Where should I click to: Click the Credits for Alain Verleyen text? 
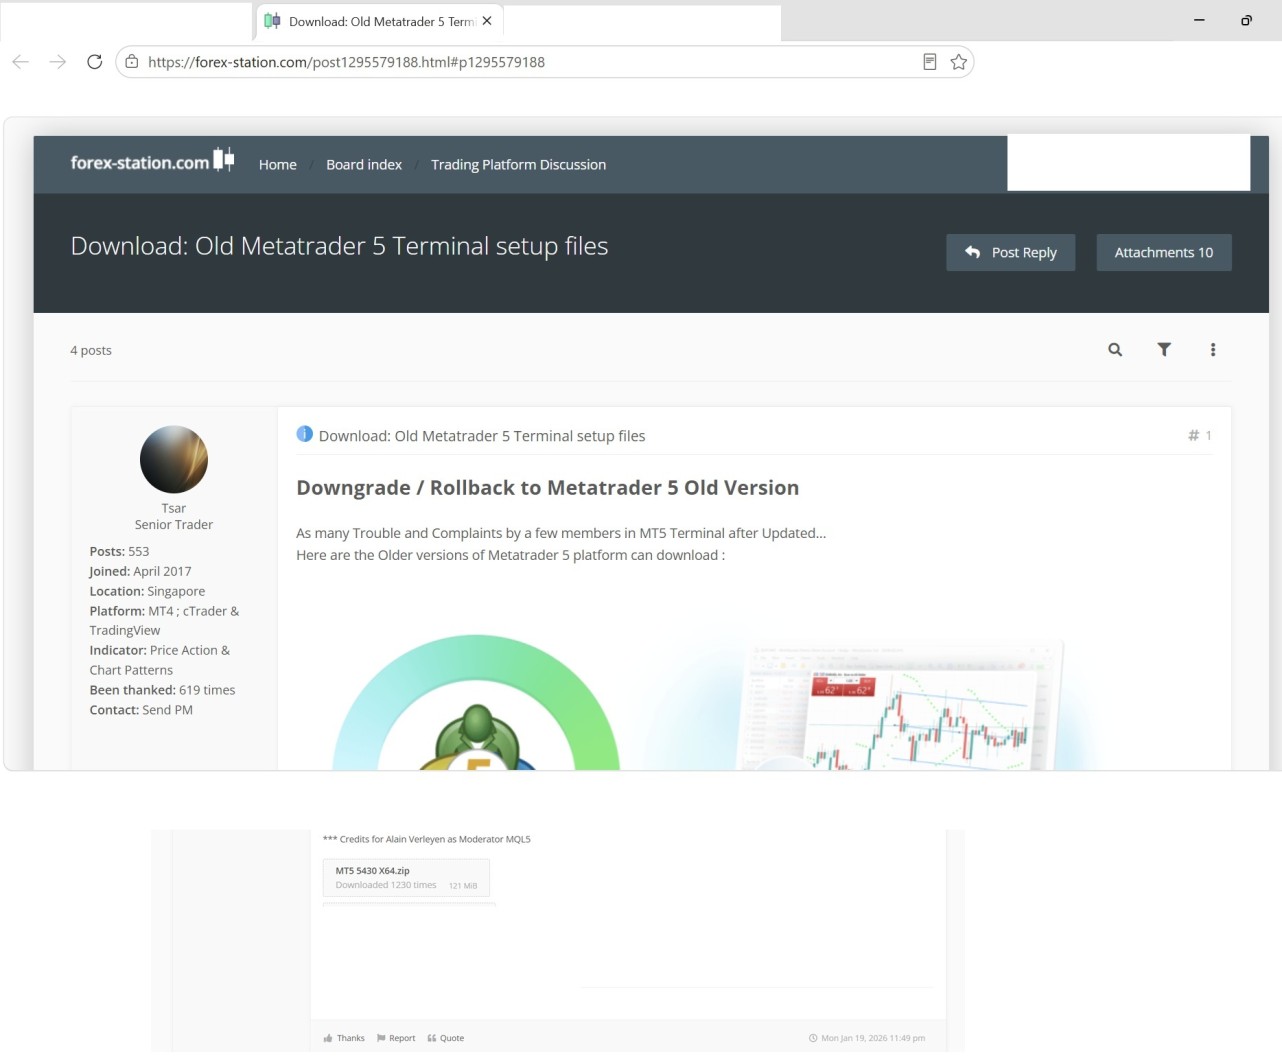[427, 839]
